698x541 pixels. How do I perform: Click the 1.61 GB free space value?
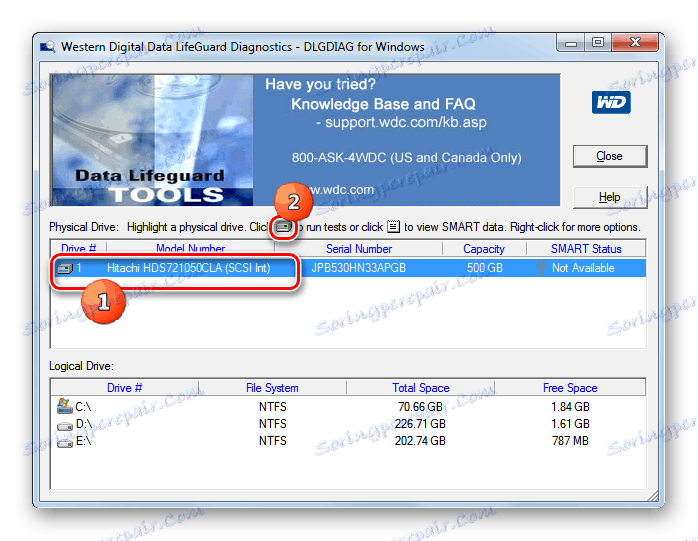click(570, 423)
